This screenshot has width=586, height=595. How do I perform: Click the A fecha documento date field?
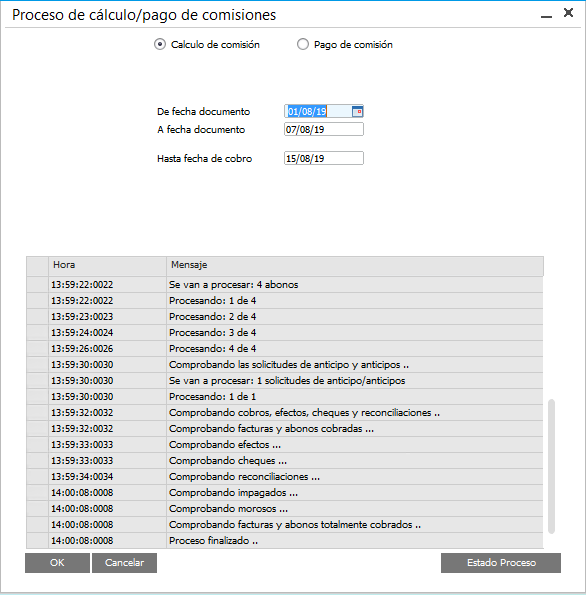tap(324, 129)
